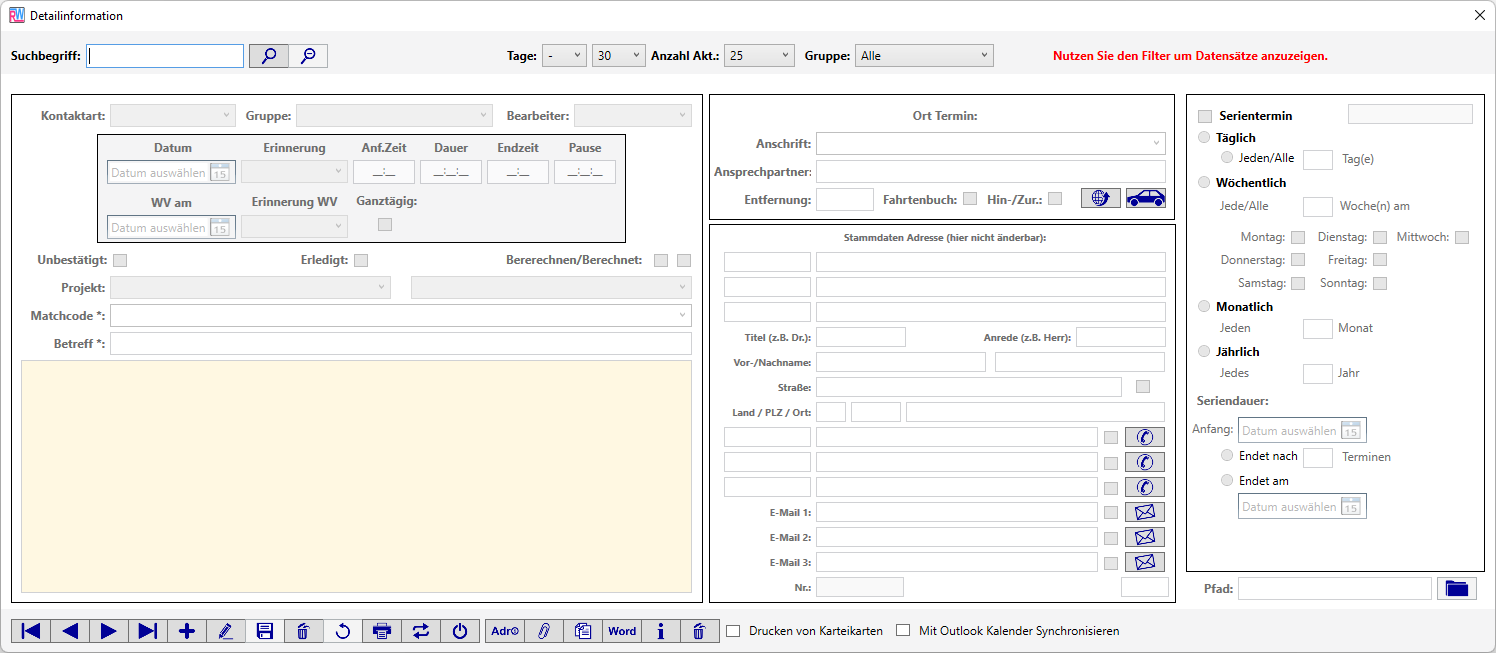Go to the next record
This screenshot has height=653, width=1496.
click(109, 631)
